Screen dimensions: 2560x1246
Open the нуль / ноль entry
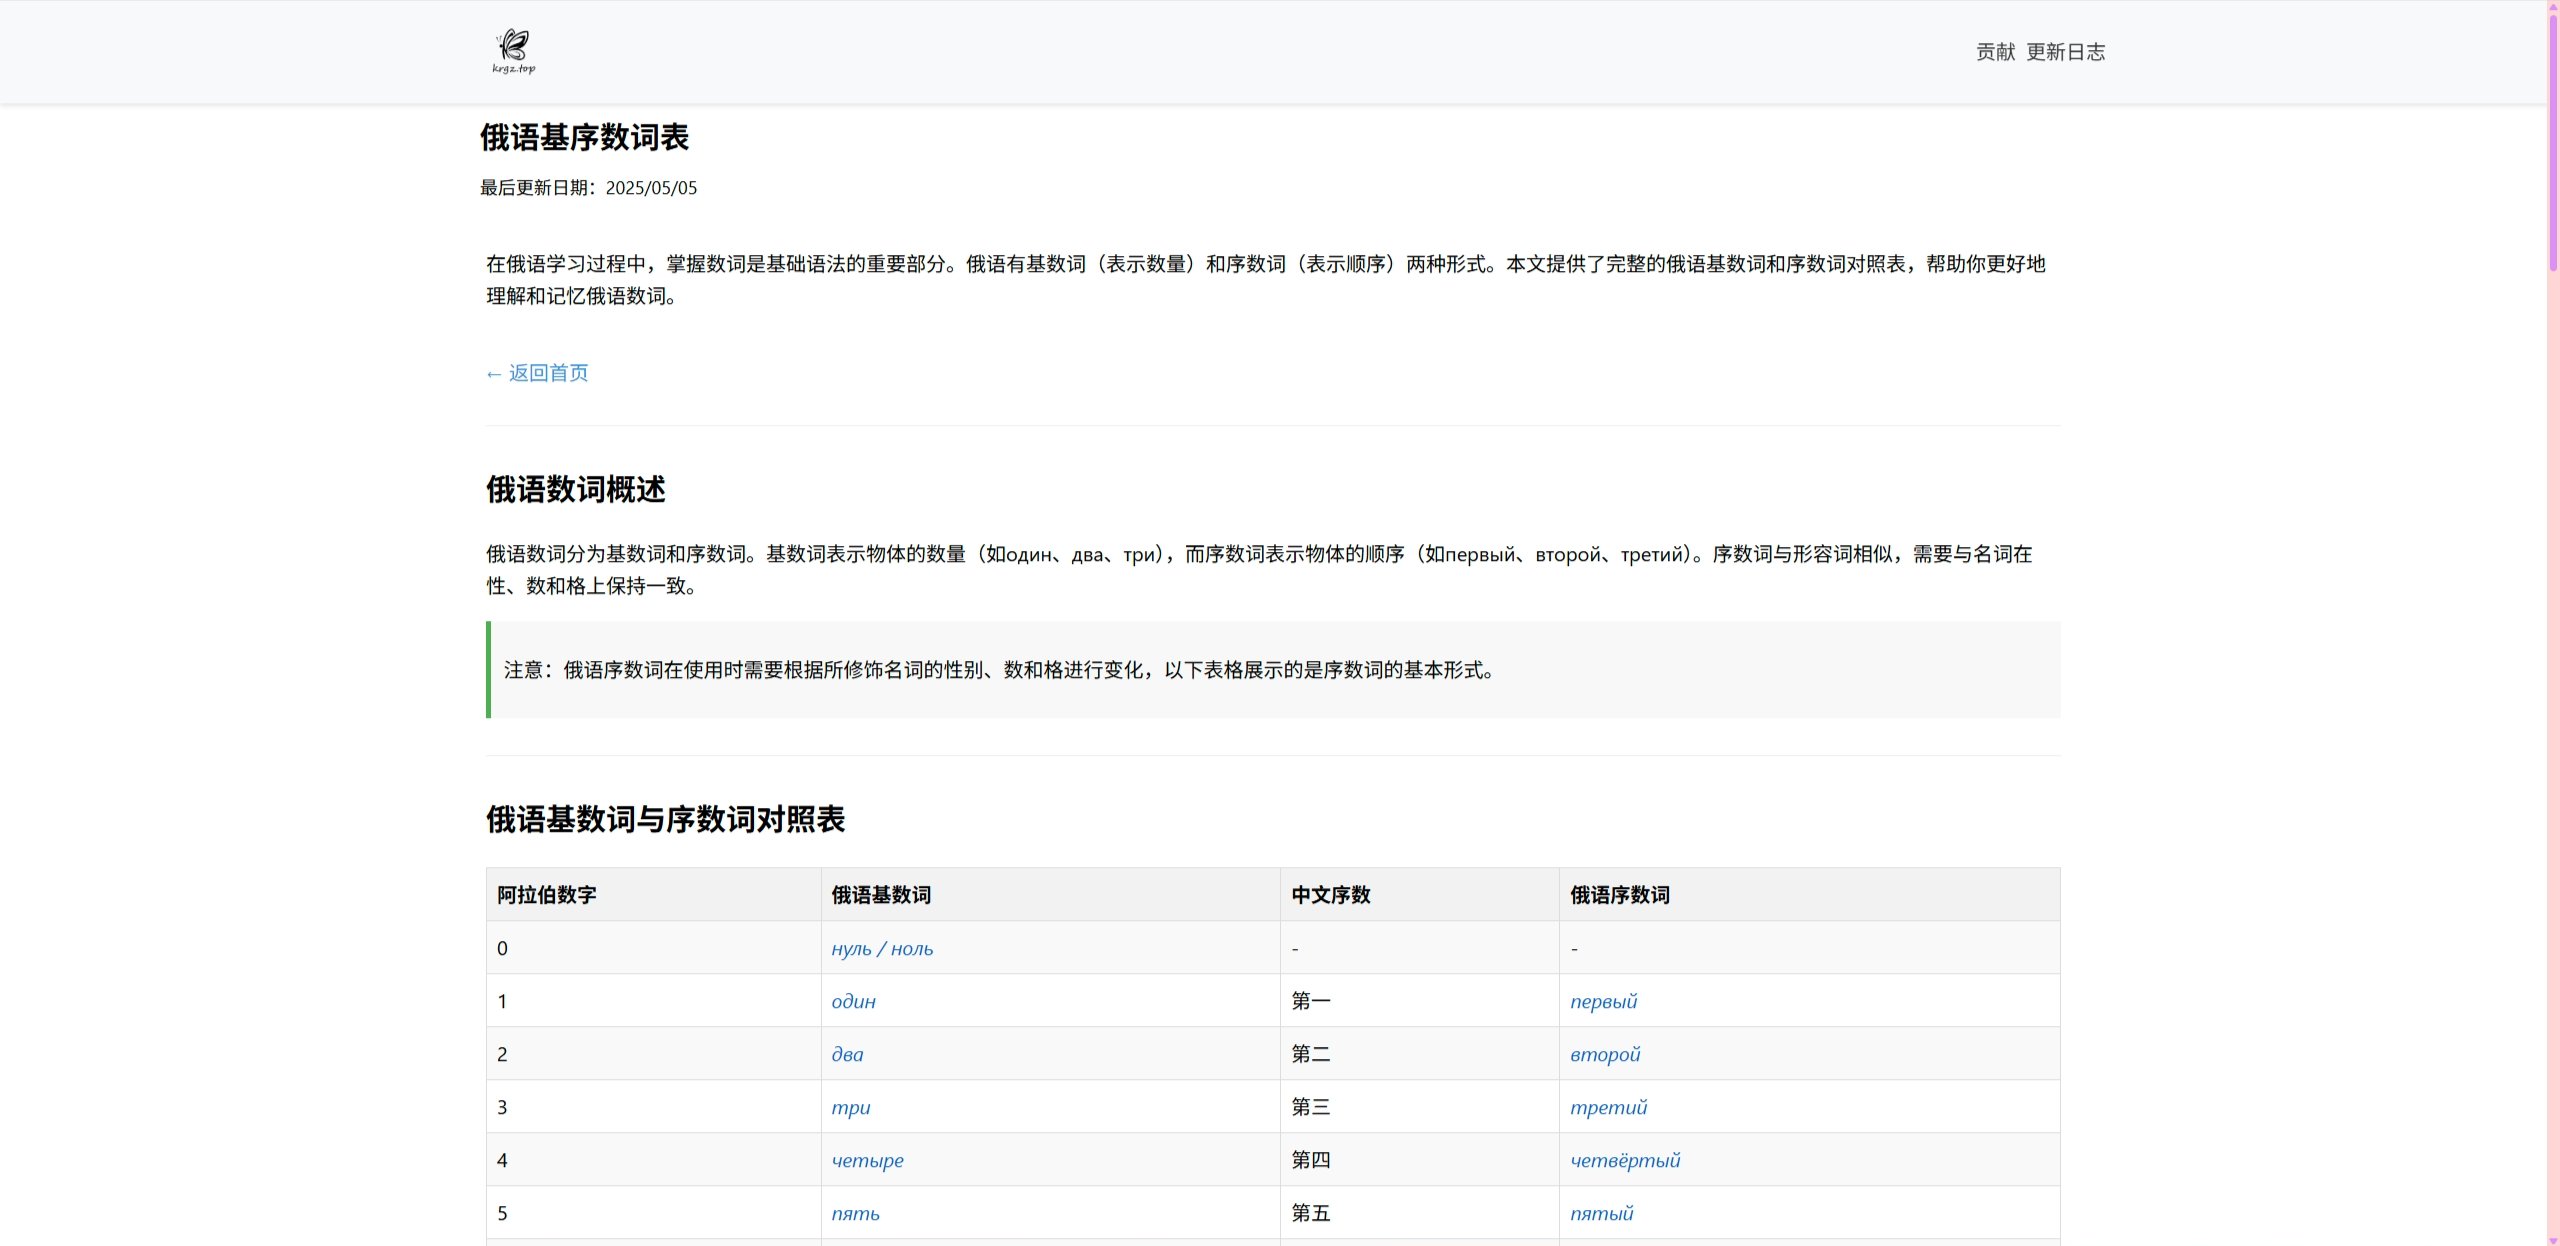881,948
